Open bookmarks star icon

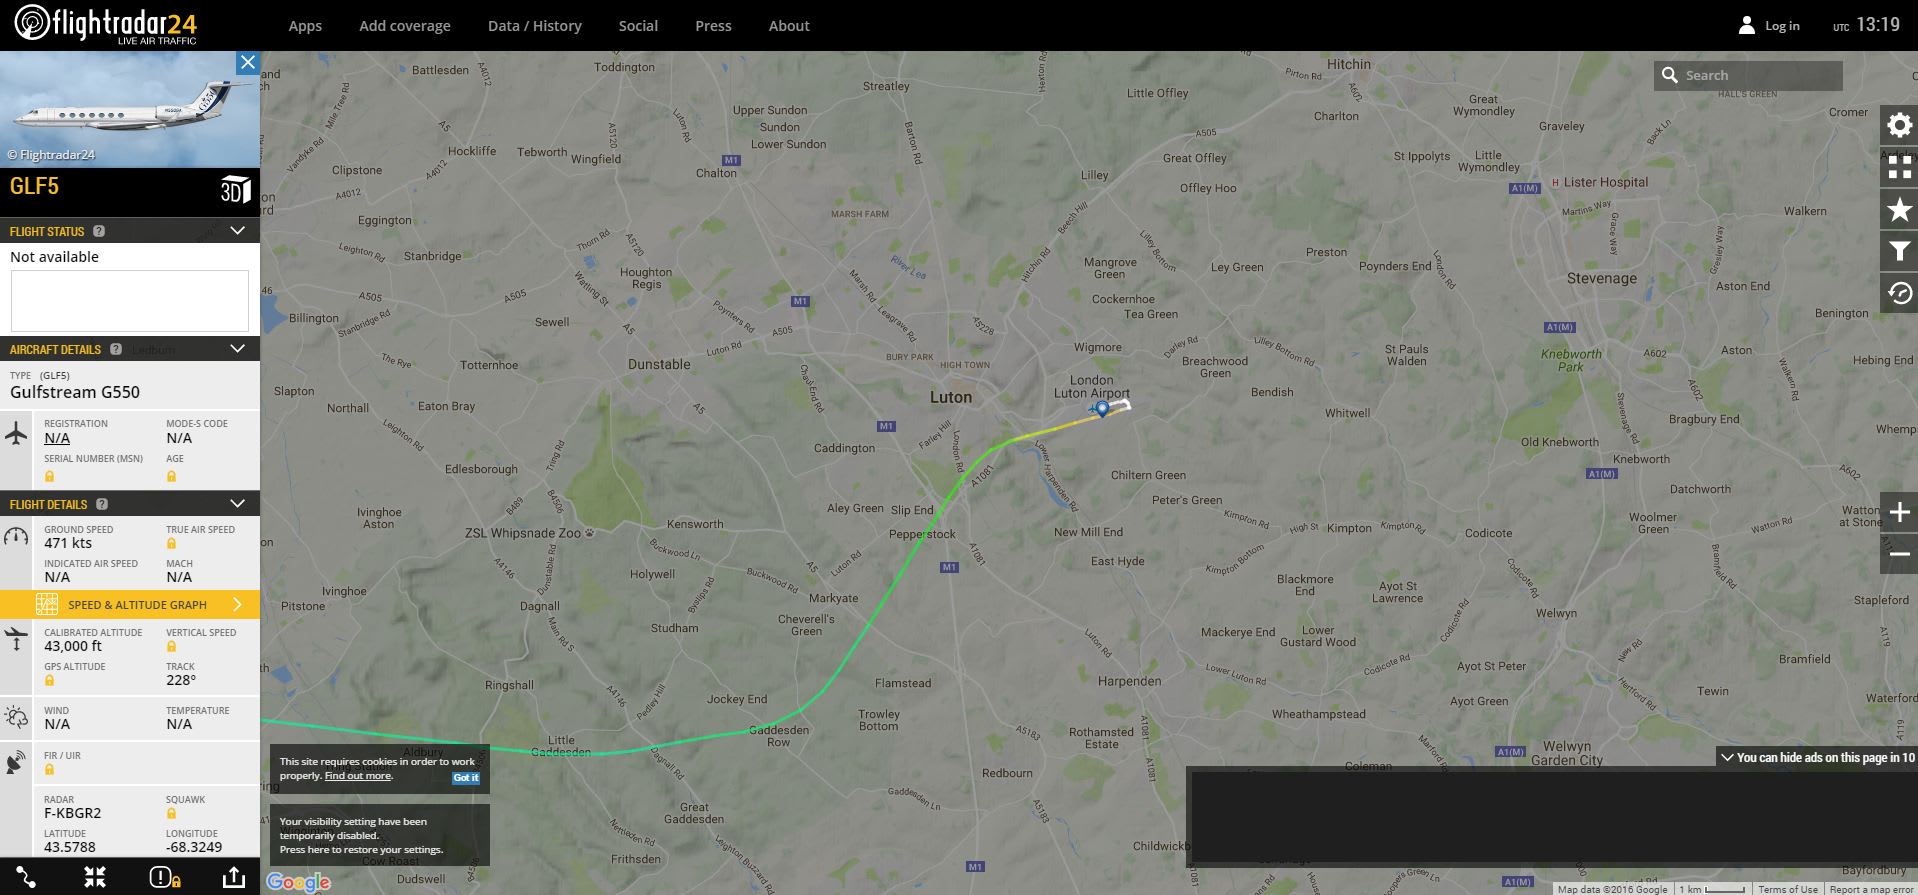[x=1899, y=210]
